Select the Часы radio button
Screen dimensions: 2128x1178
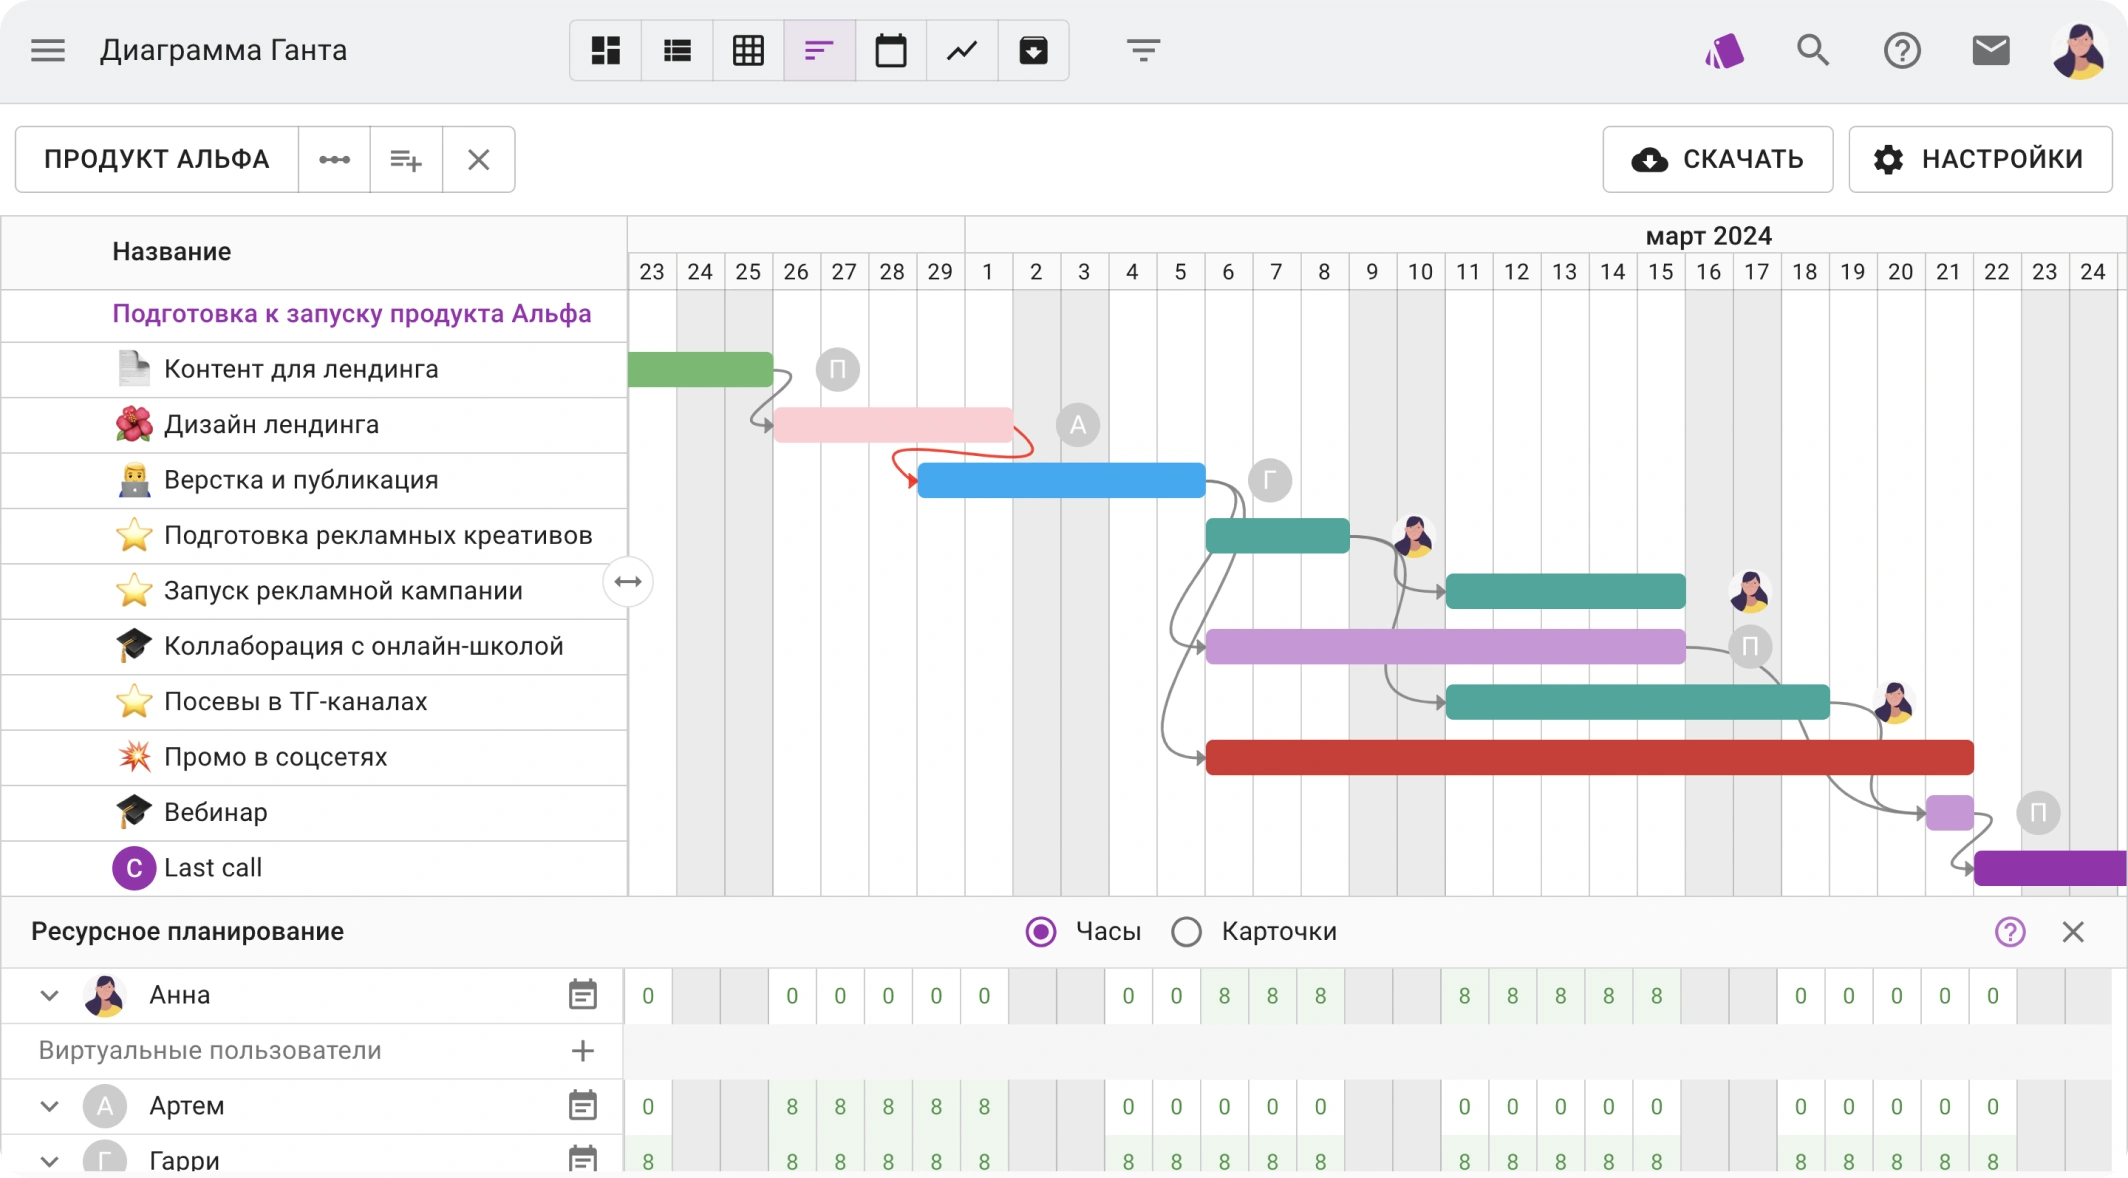click(1041, 931)
